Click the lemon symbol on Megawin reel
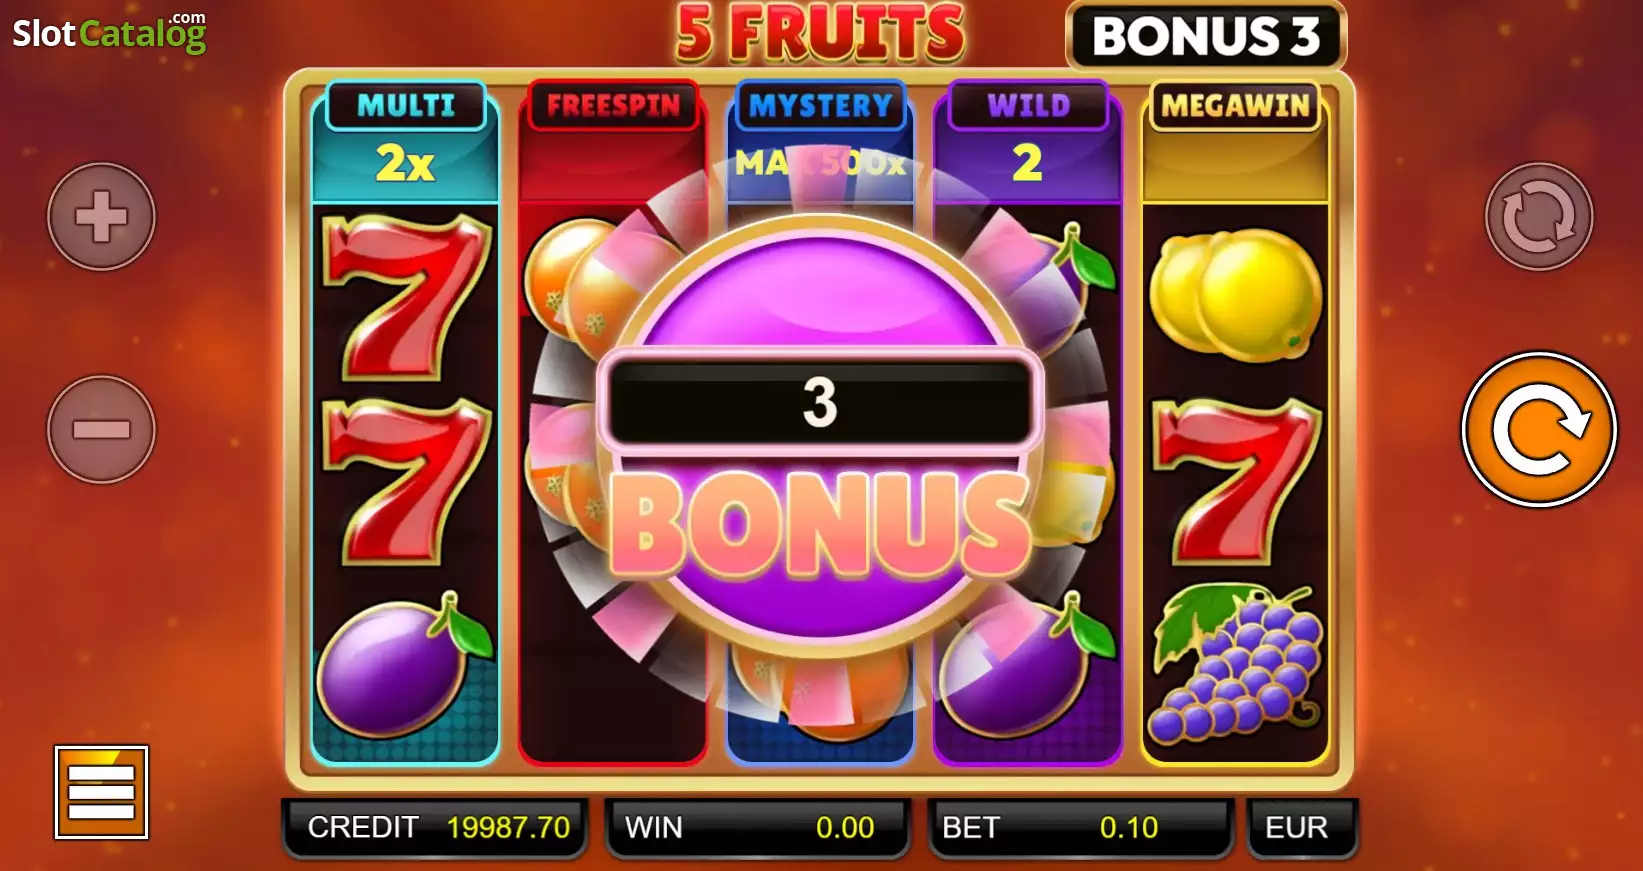The width and height of the screenshot is (1643, 871). pyautogui.click(x=1235, y=294)
